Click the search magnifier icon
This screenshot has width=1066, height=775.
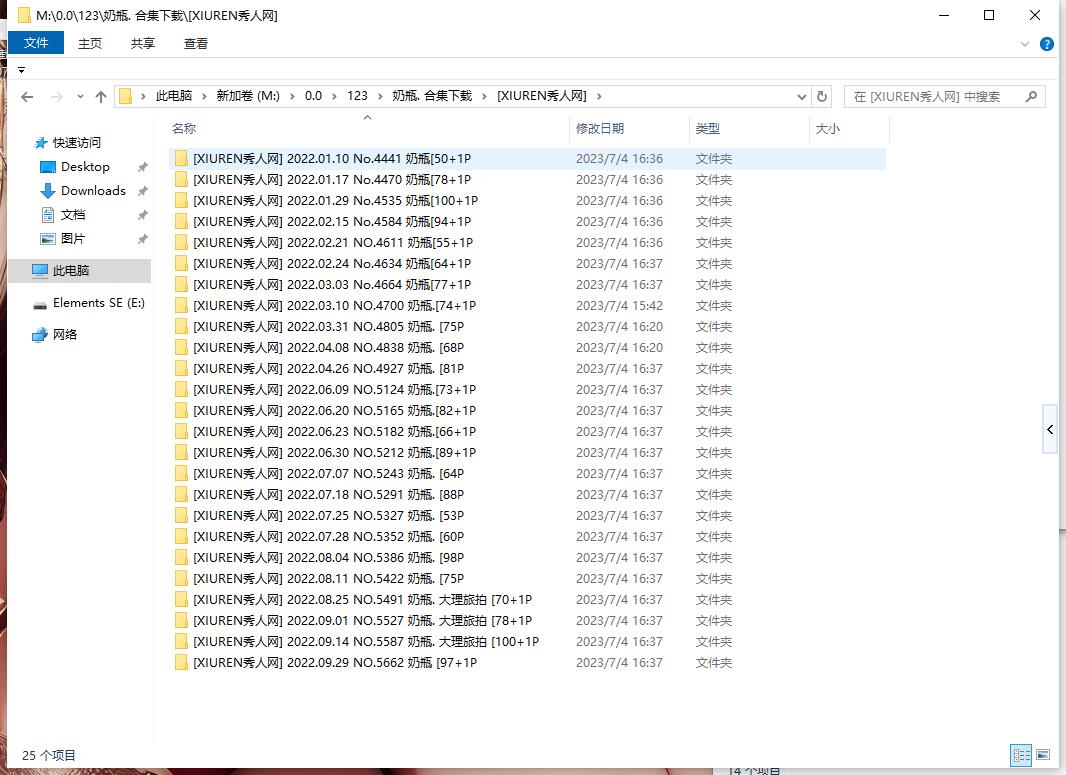[x=1031, y=97]
